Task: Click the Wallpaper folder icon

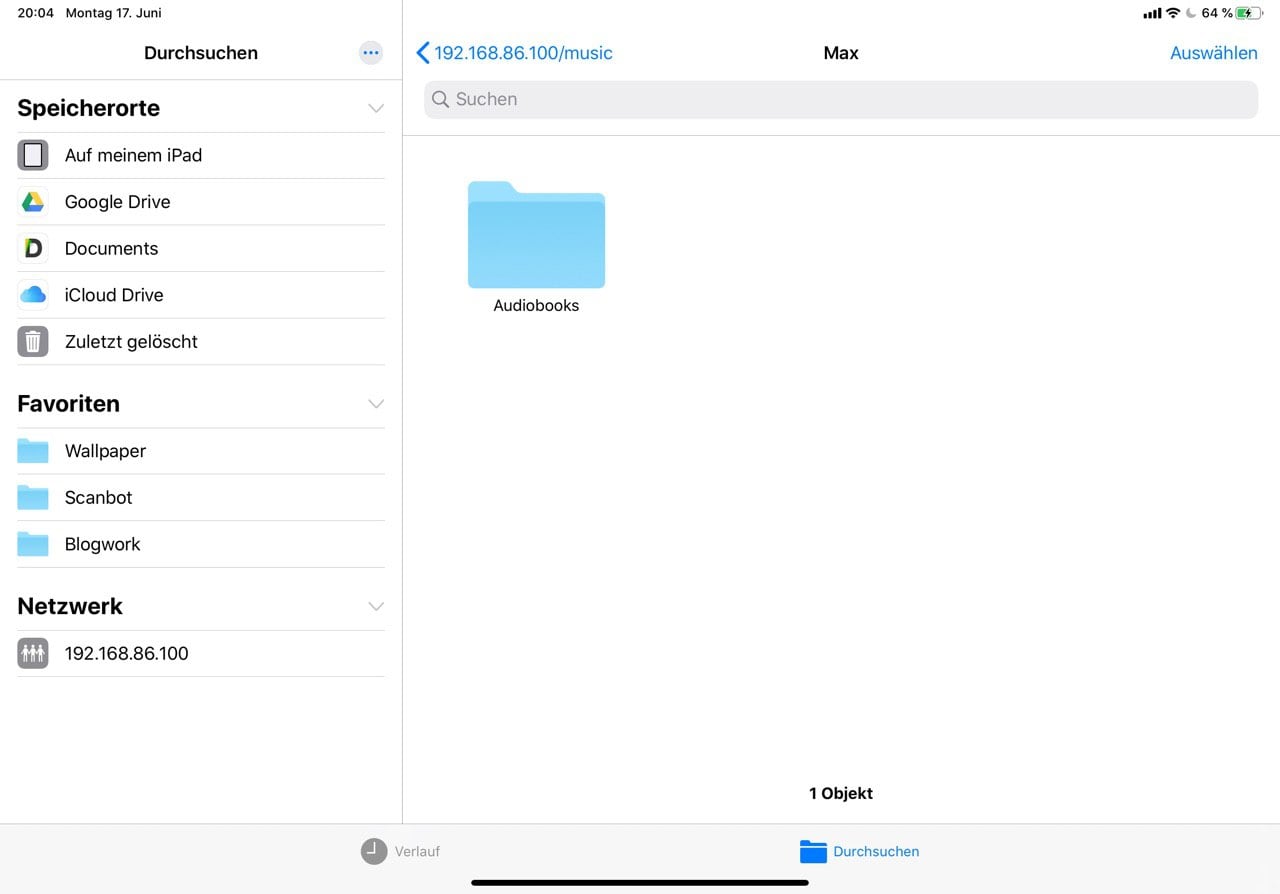Action: pyautogui.click(x=33, y=451)
